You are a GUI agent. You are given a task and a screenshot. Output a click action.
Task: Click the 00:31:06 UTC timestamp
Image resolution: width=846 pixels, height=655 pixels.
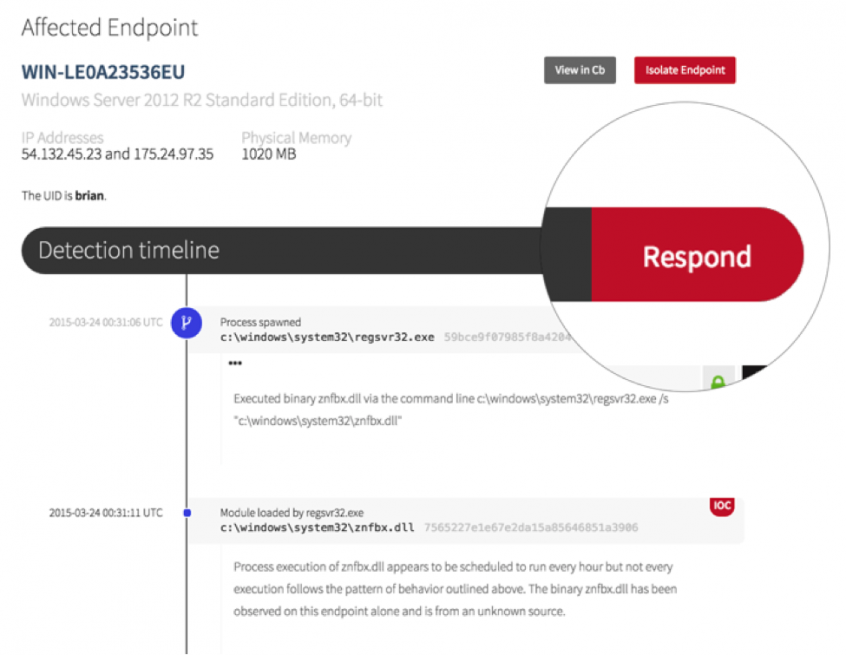(105, 322)
